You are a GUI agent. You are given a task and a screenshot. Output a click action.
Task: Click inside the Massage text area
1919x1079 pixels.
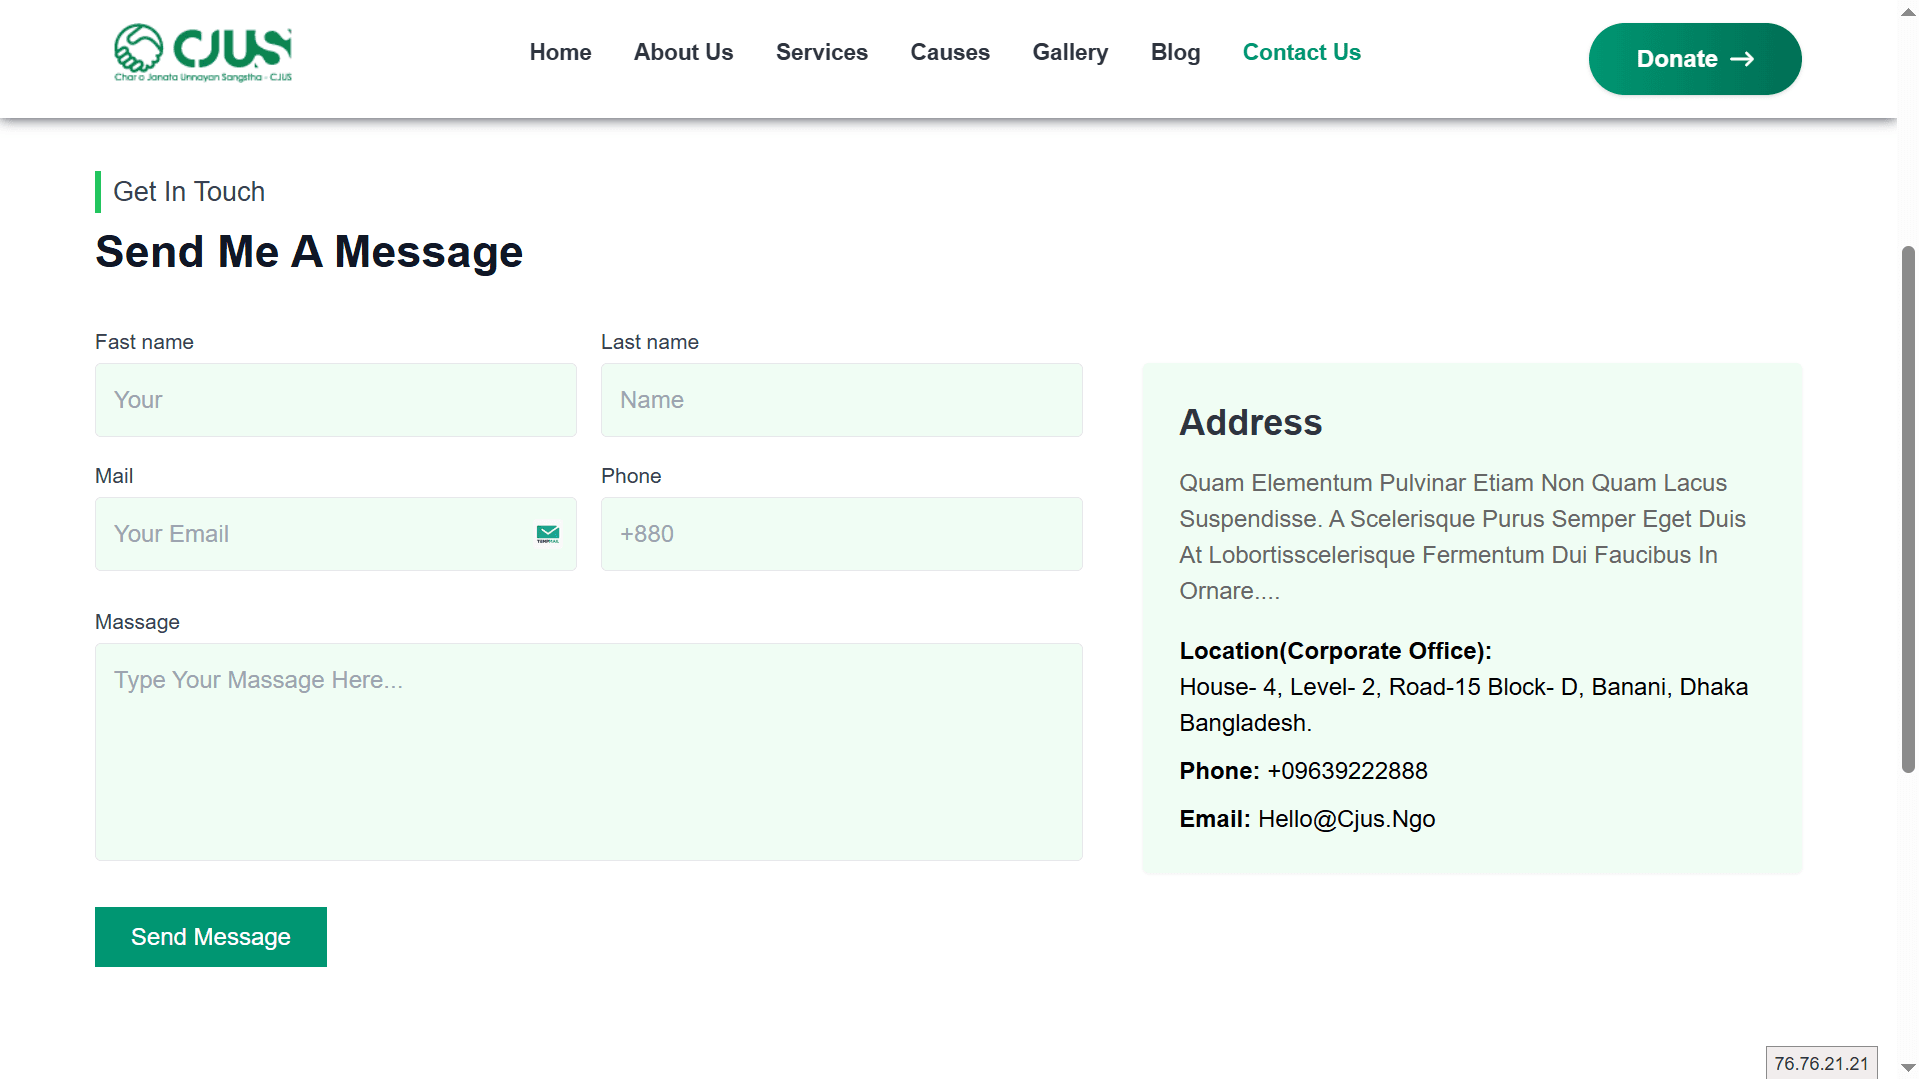588,752
